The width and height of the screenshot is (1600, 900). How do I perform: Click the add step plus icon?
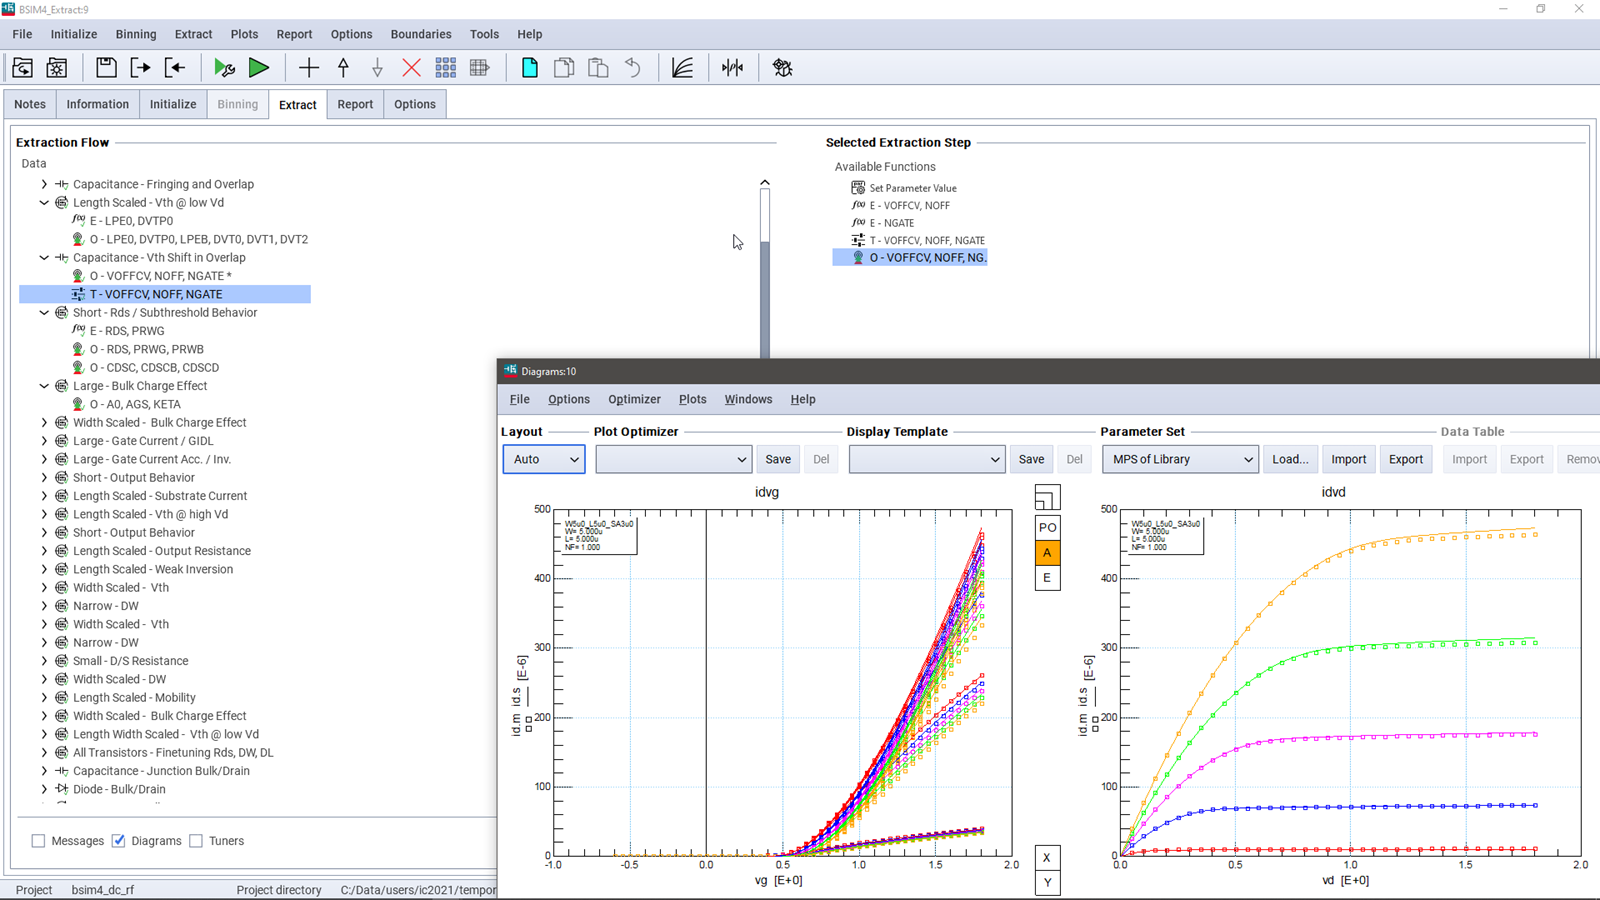click(308, 67)
